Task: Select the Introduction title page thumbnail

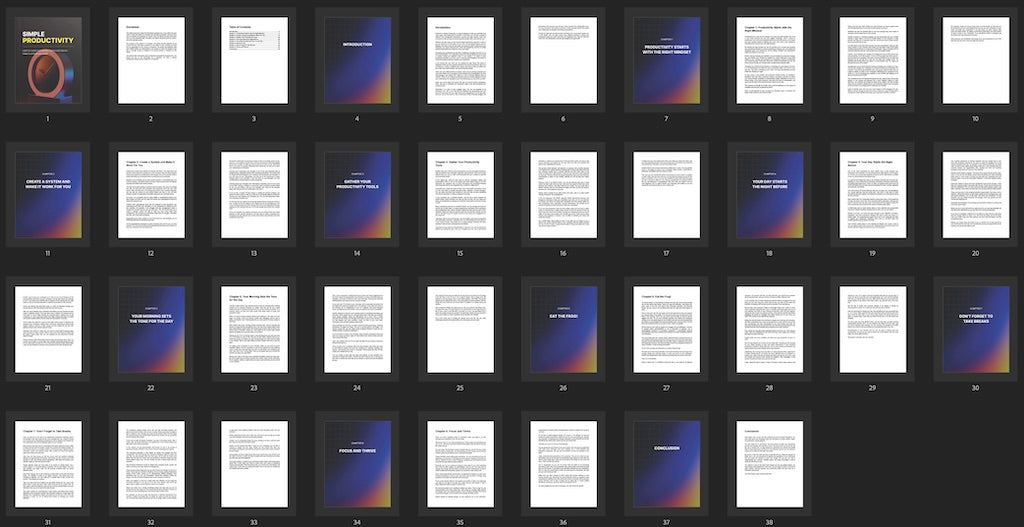Action: pyautogui.click(x=357, y=60)
